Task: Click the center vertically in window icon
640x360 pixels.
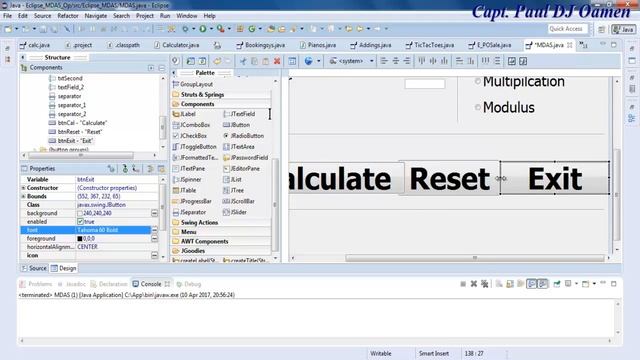Action: (x=523, y=61)
